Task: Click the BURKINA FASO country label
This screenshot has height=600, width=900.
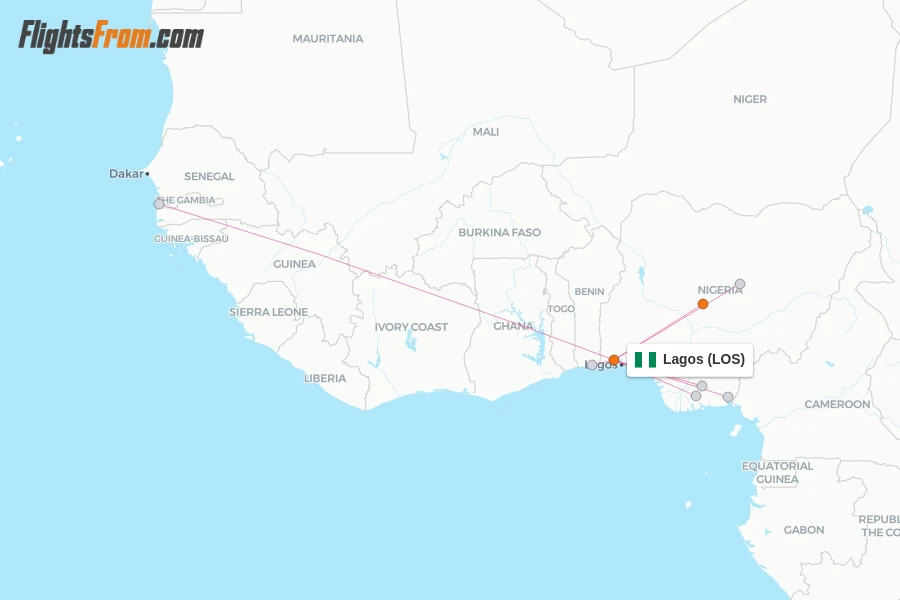Action: (x=499, y=233)
